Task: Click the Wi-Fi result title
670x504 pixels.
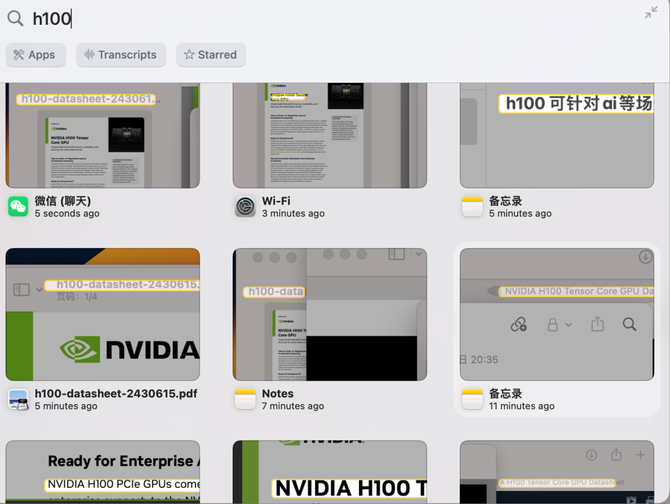Action: (276, 201)
